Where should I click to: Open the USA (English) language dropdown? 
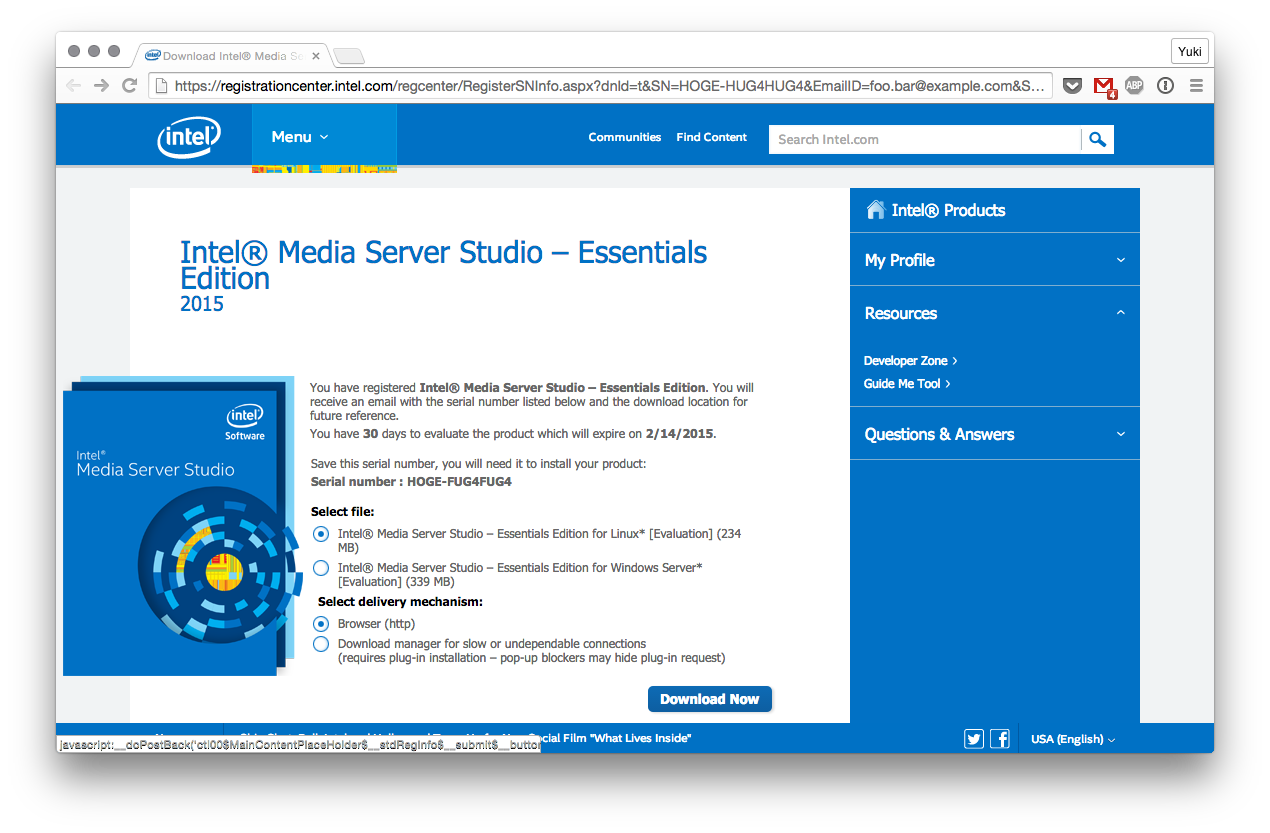click(1073, 739)
